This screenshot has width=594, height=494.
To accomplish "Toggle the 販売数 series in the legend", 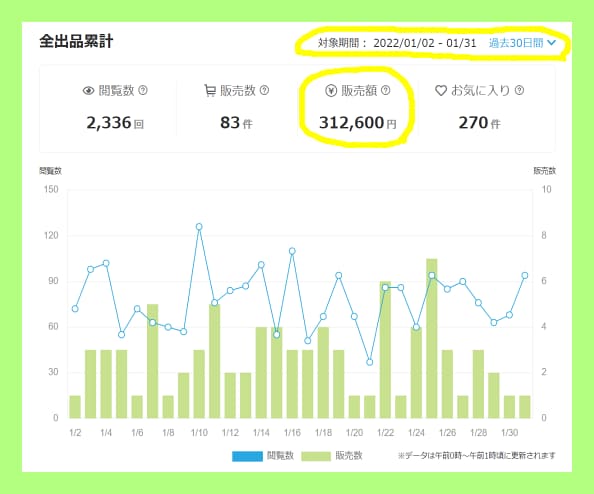I will pyautogui.click(x=332, y=456).
